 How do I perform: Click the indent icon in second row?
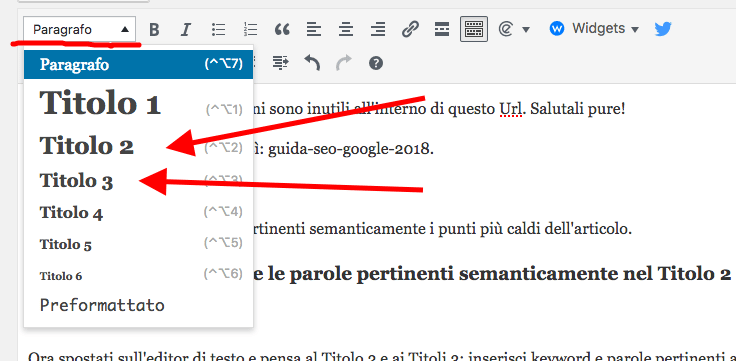pos(281,62)
